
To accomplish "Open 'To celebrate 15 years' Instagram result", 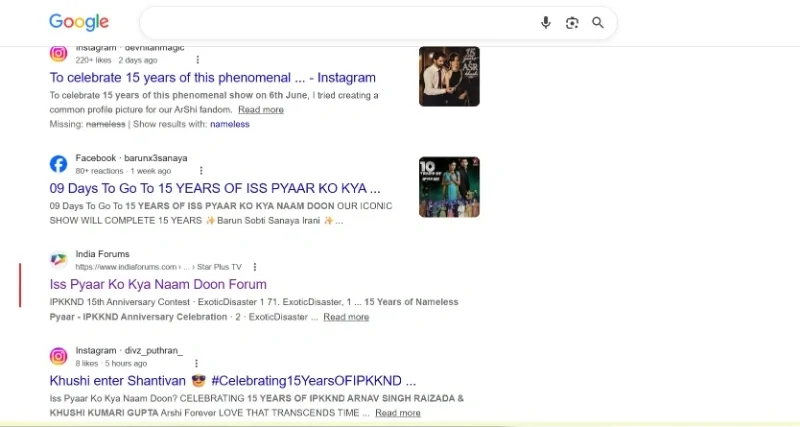I will tap(212, 78).
